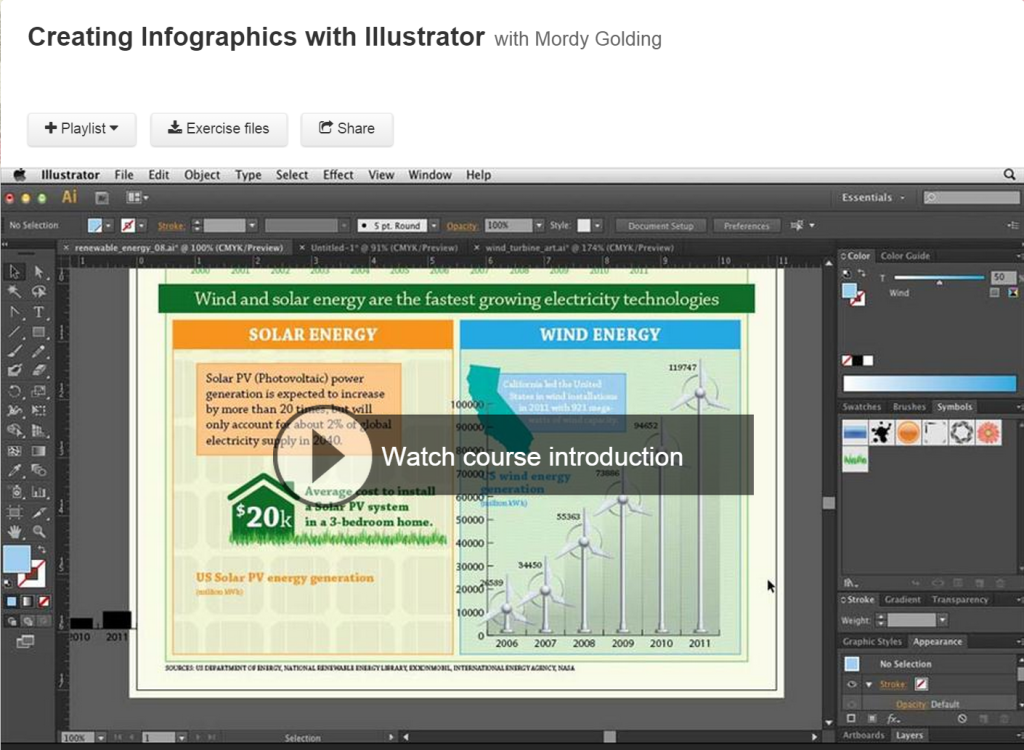Open the Playlist dropdown
This screenshot has width=1024, height=750.
[x=82, y=129]
